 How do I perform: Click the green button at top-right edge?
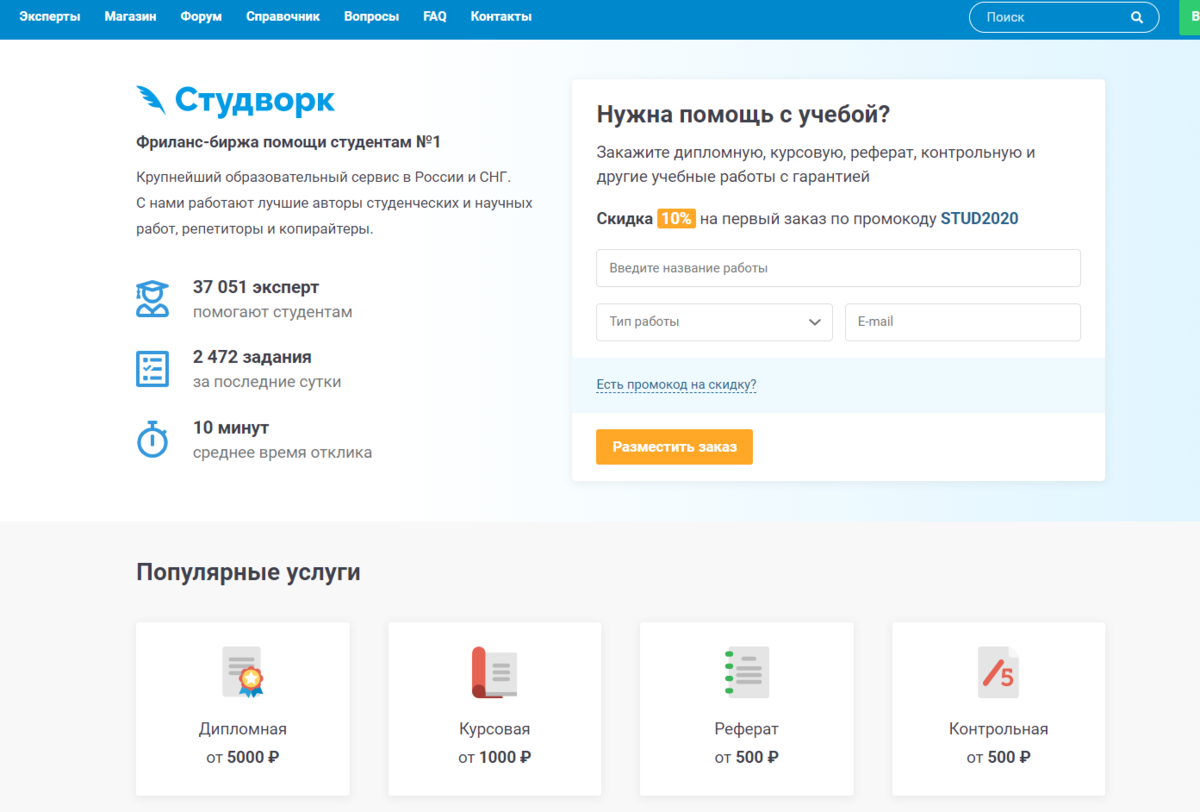pyautogui.click(x=1190, y=17)
